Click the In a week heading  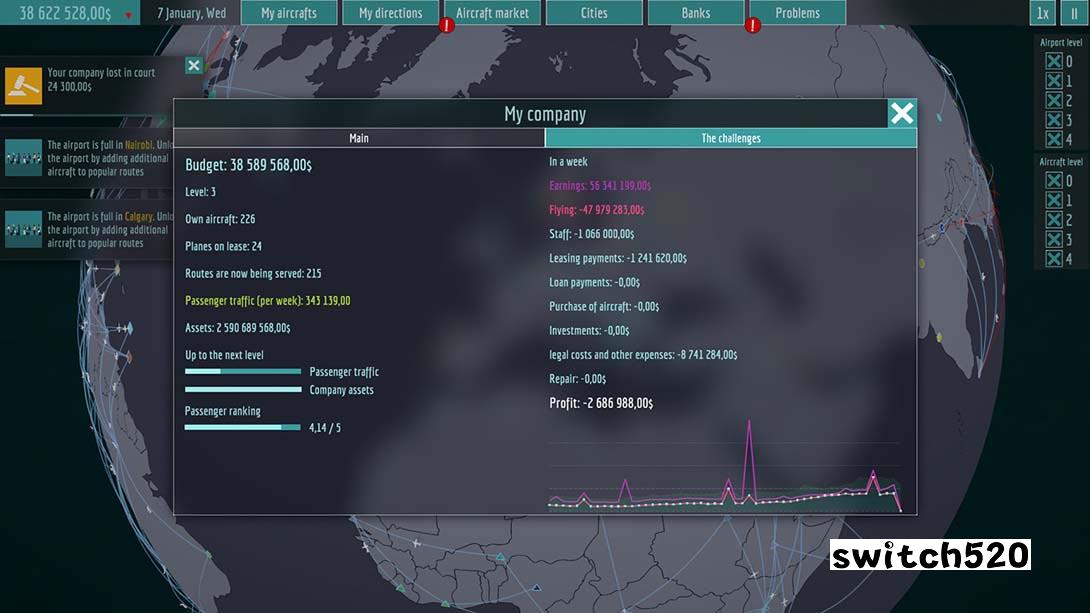[x=568, y=161]
